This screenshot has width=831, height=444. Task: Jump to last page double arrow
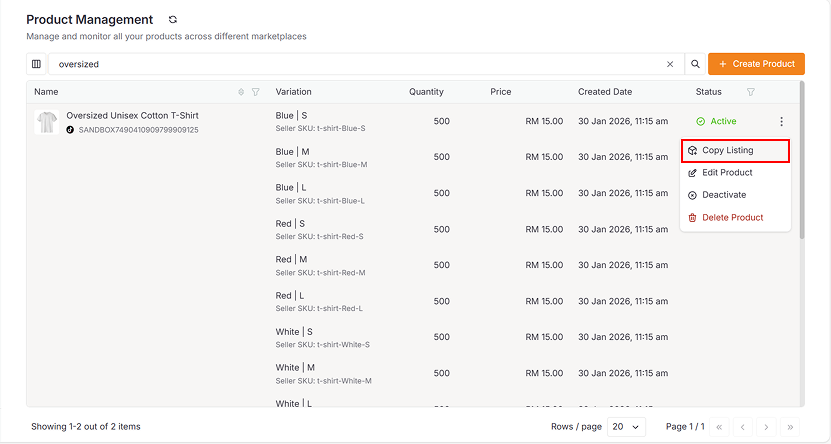(x=790, y=427)
